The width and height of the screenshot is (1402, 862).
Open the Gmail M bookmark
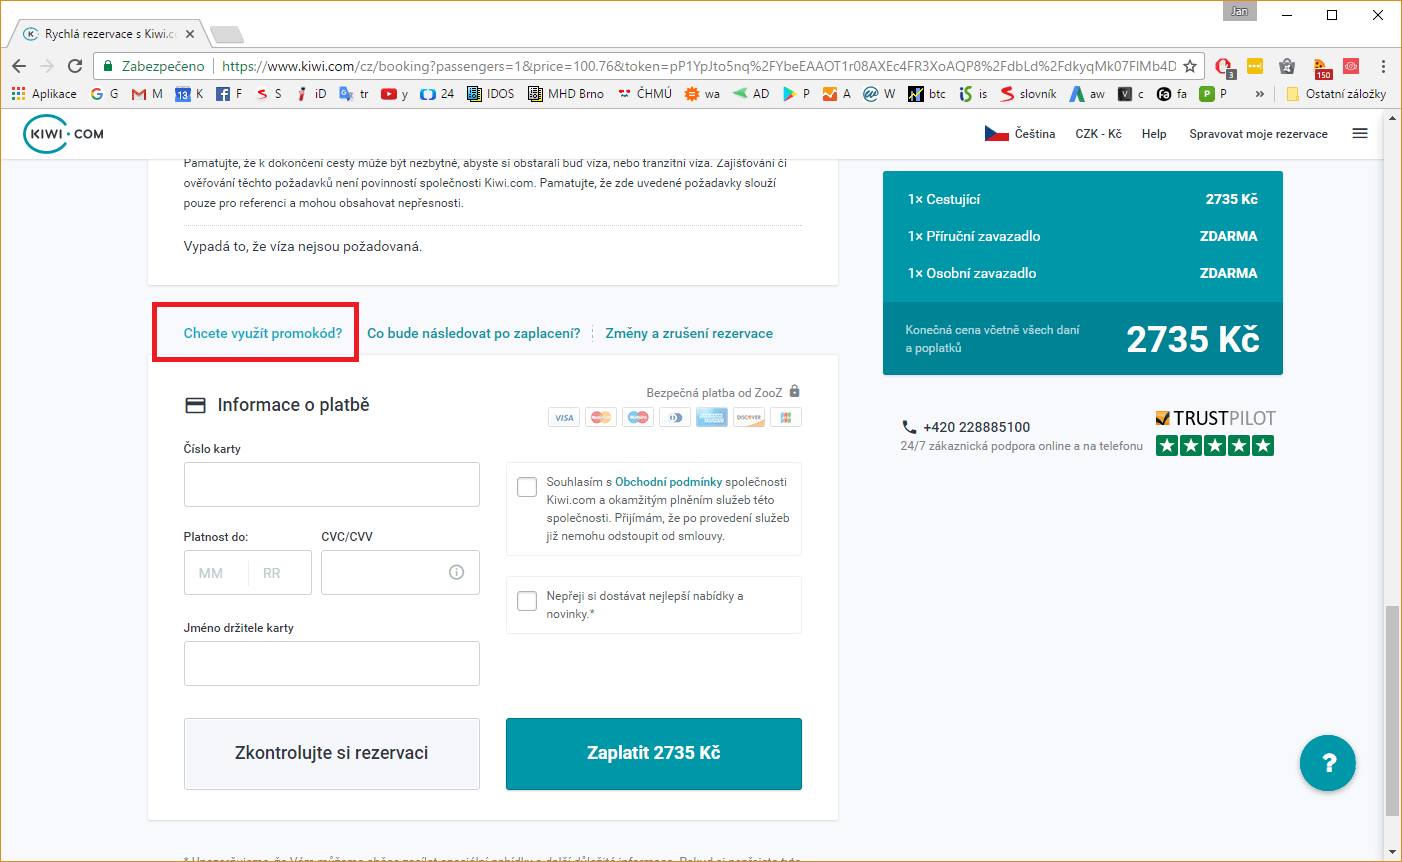point(147,93)
